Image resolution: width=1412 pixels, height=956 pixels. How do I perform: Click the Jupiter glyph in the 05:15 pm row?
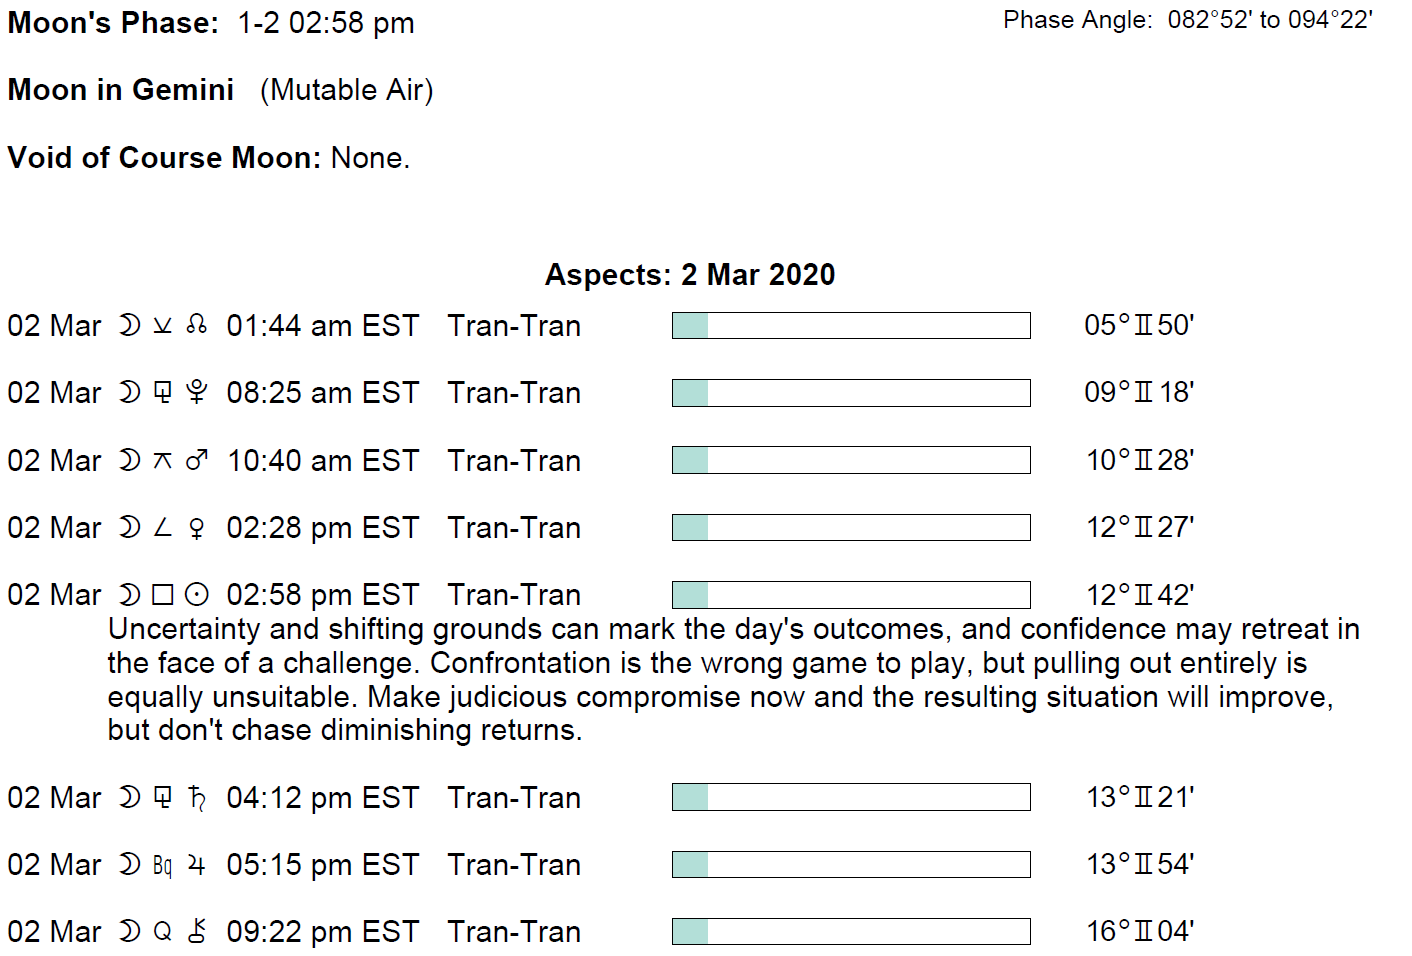click(197, 865)
